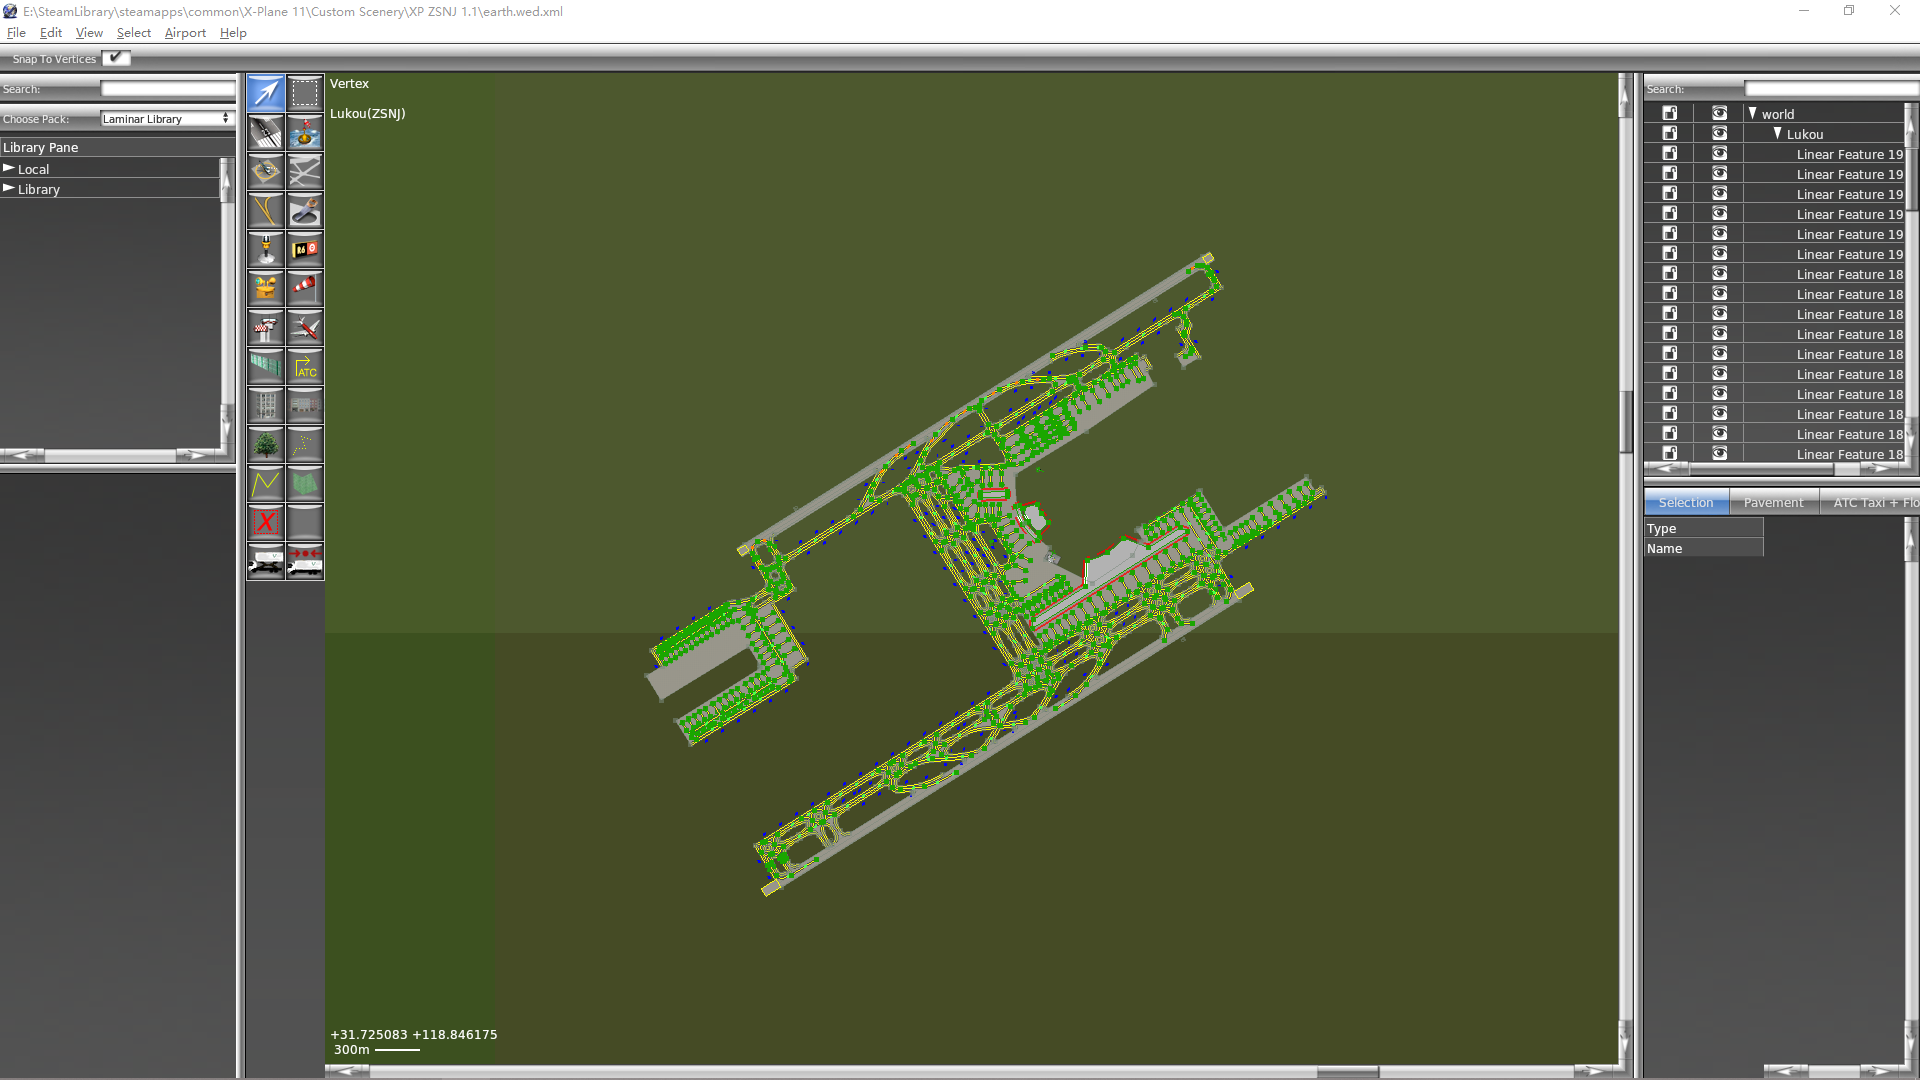
Task: Open the File menu
Action: pyautogui.click(x=16, y=33)
